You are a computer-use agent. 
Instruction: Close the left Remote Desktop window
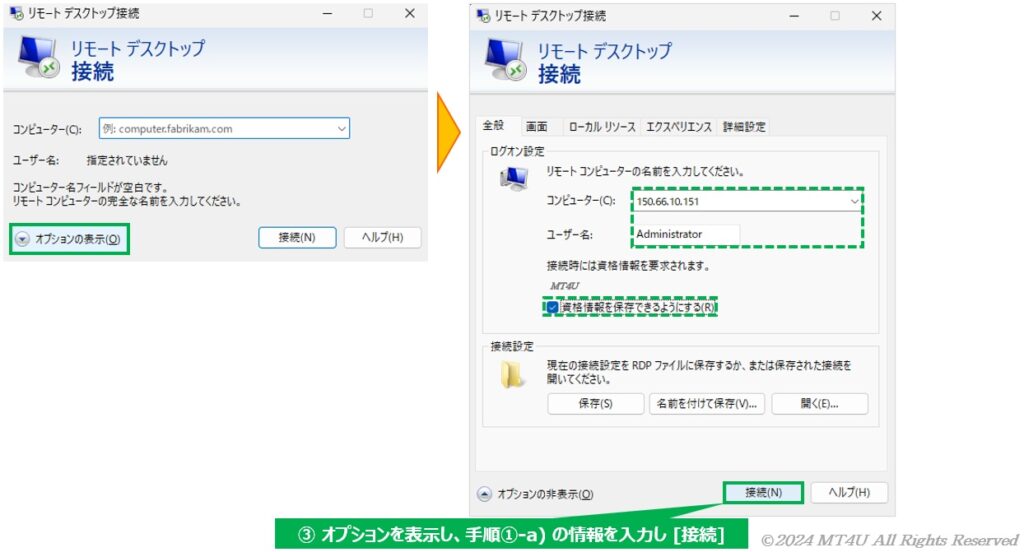[409, 13]
